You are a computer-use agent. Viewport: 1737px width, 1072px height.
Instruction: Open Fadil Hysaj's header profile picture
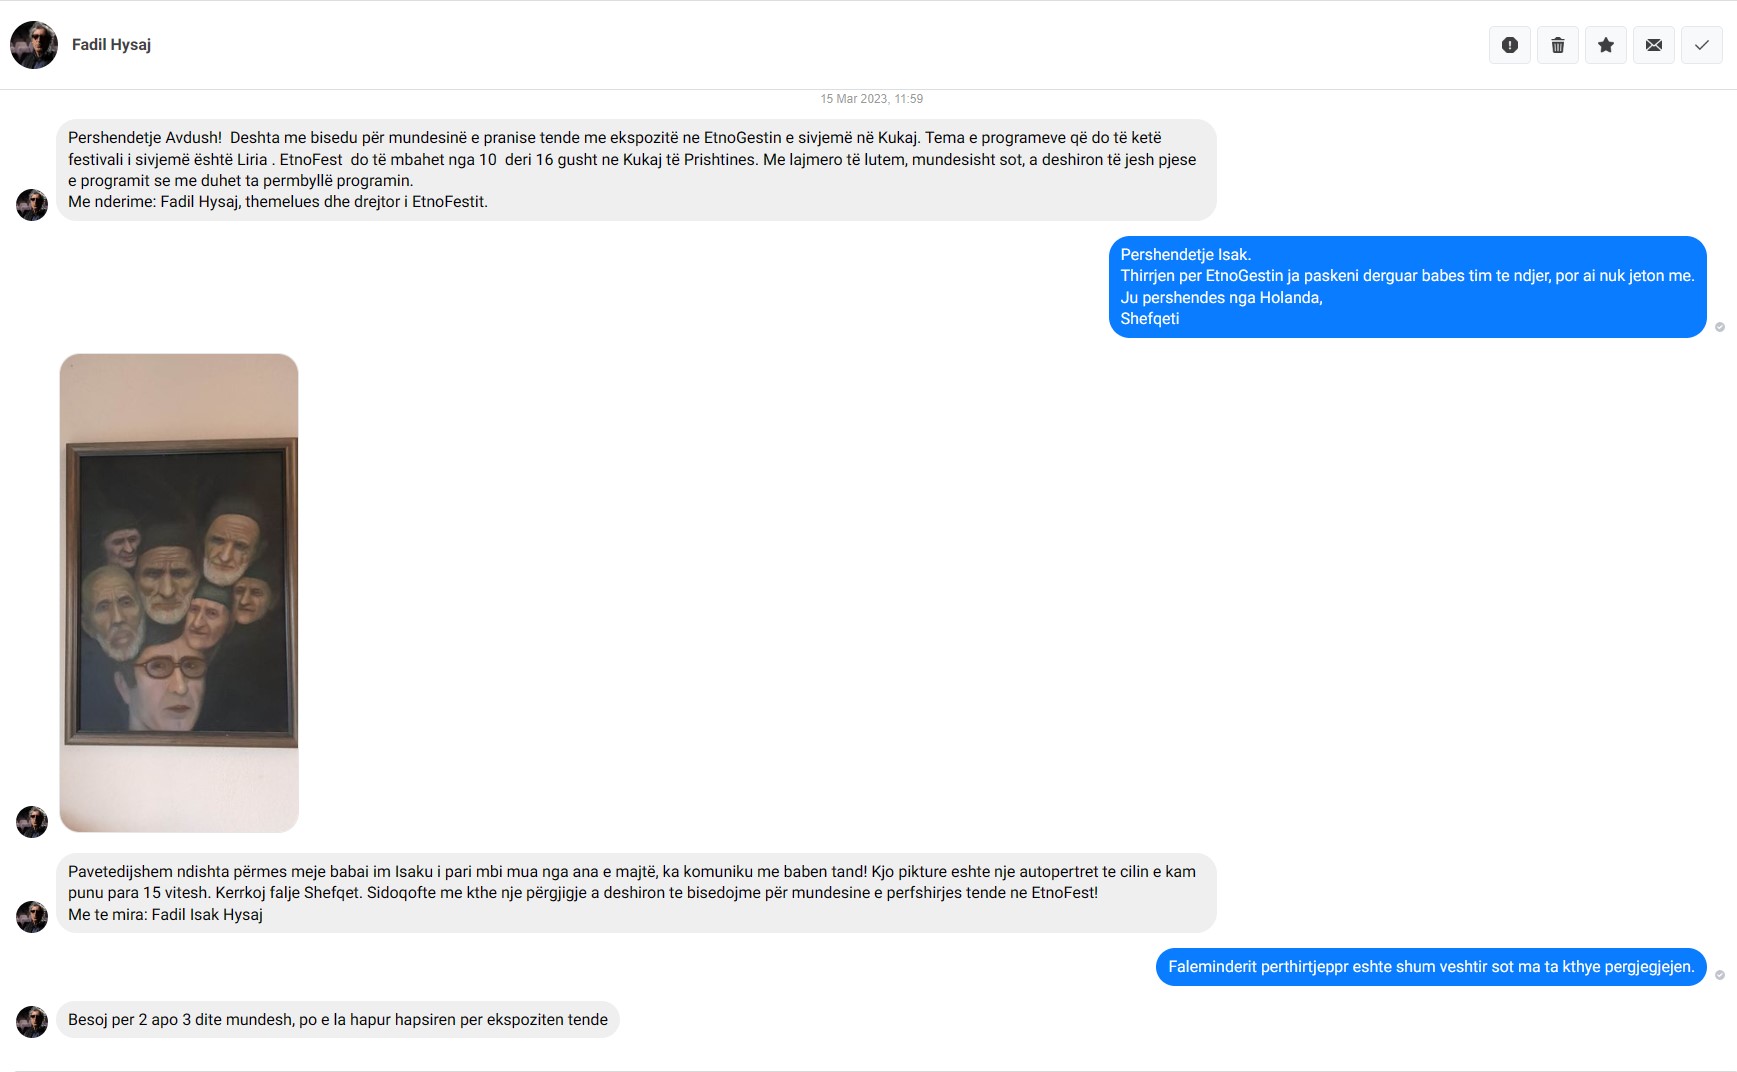pyautogui.click(x=34, y=45)
